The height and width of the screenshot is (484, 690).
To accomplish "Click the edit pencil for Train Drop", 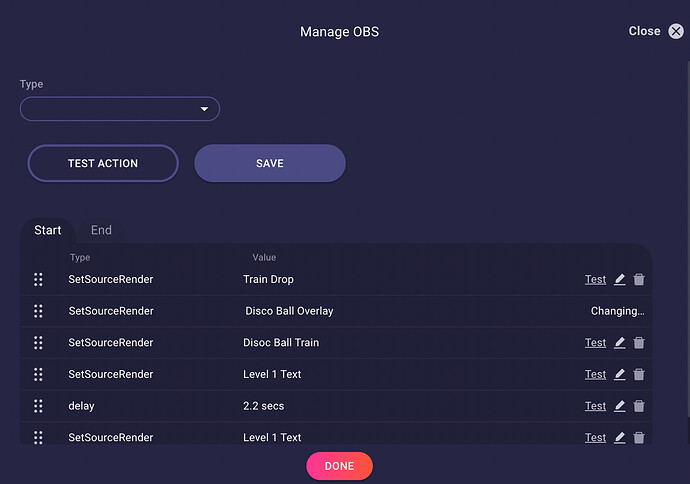I will pyautogui.click(x=620, y=279).
